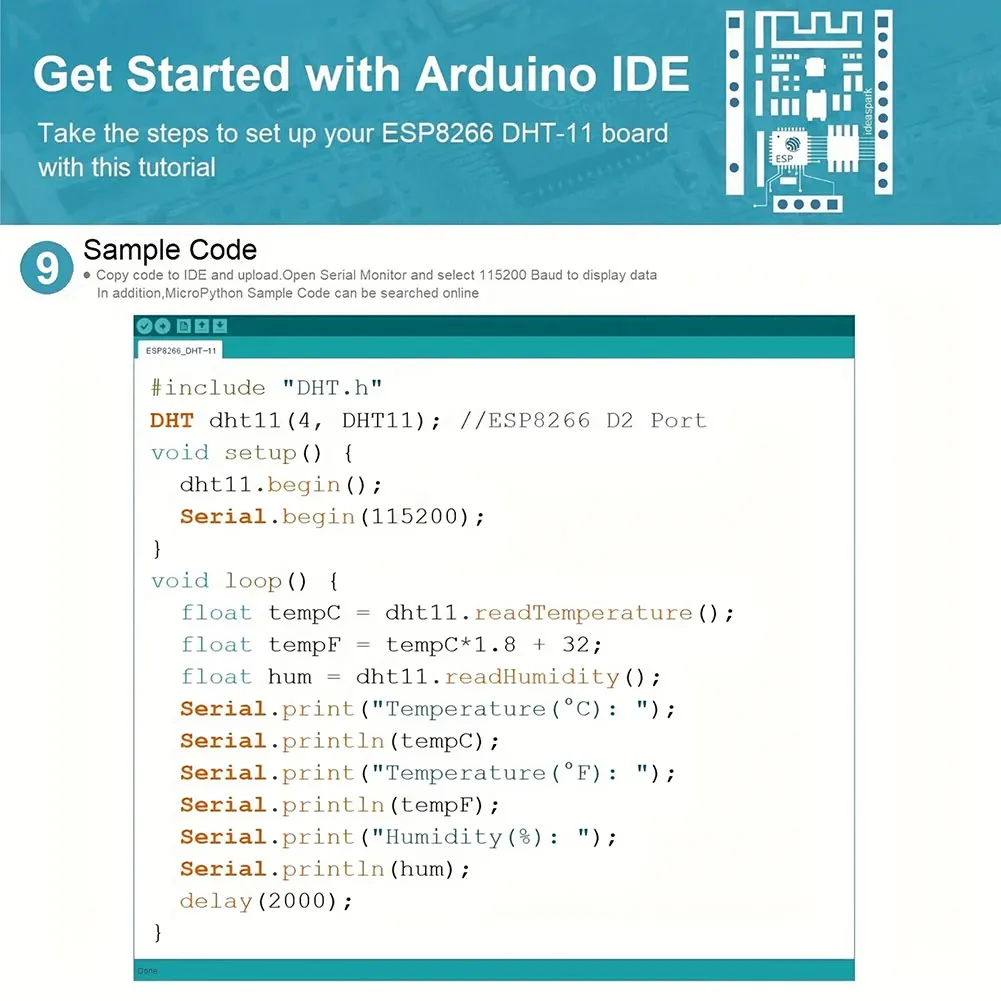Click the closing brace after Serial.begin line
The image size is (1001, 1001).
[157, 549]
